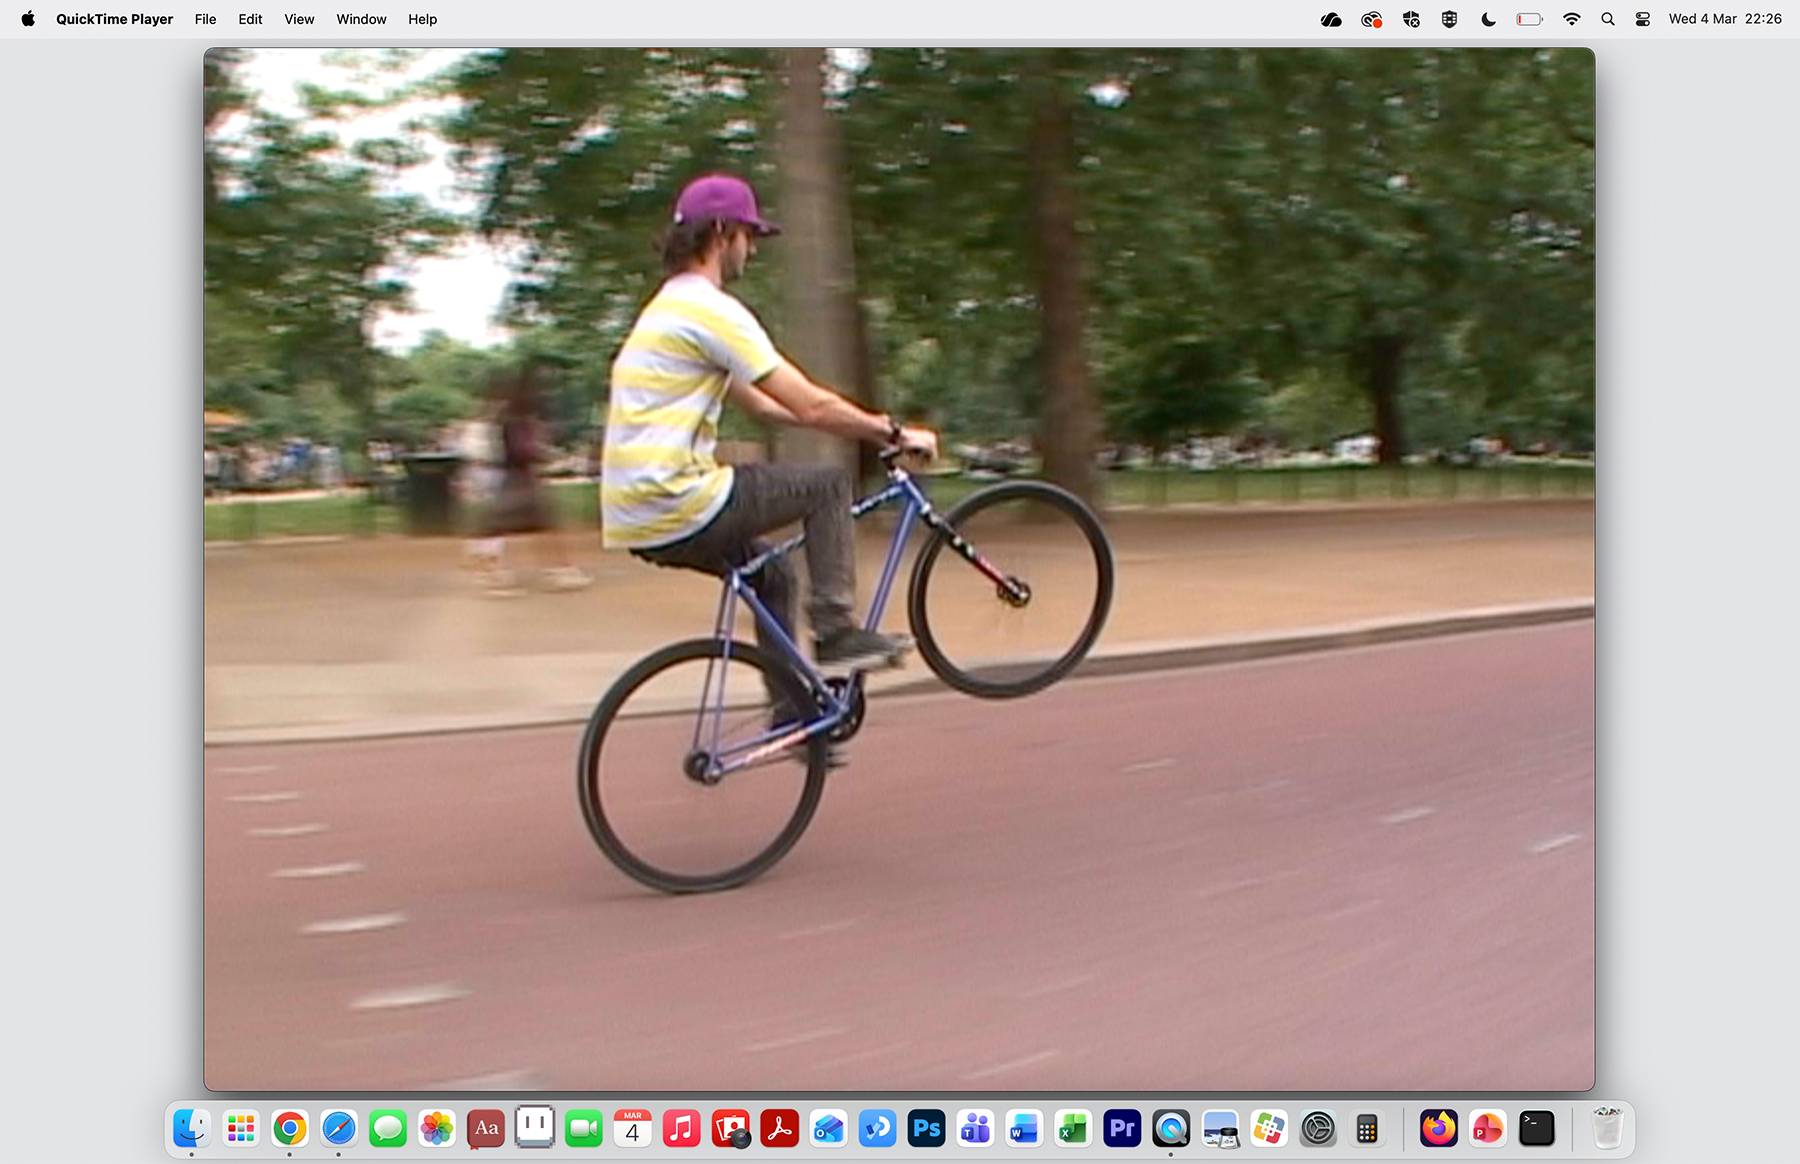Viewport: 1800px width, 1164px height.
Task: Launch Adobe Photoshop from the Dock
Action: point(926,1129)
